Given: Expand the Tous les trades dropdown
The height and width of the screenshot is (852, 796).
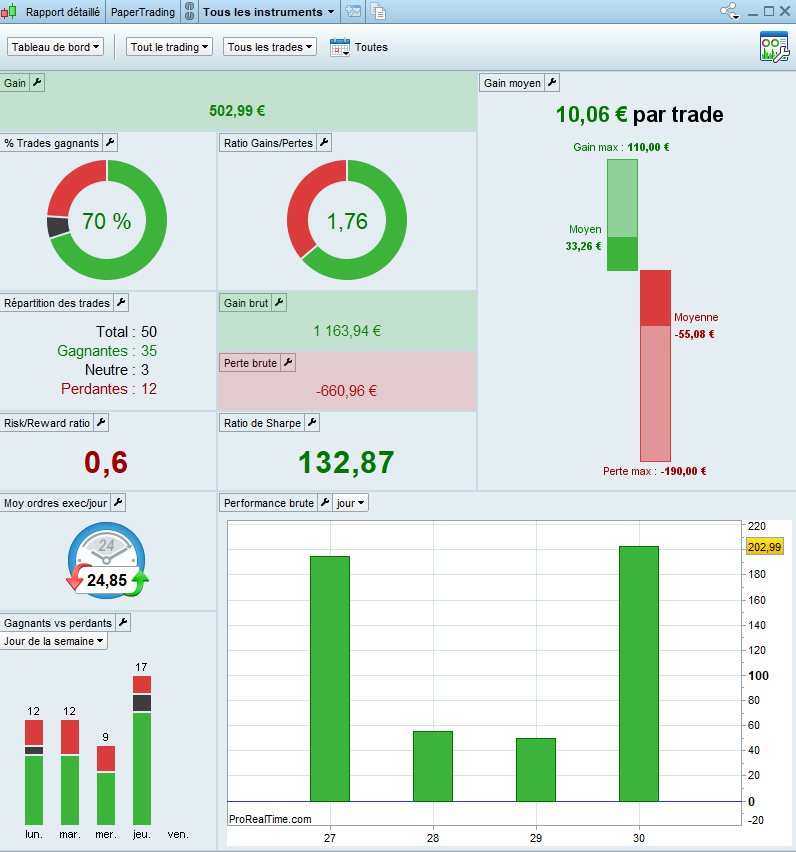Looking at the screenshot, I should pos(269,47).
